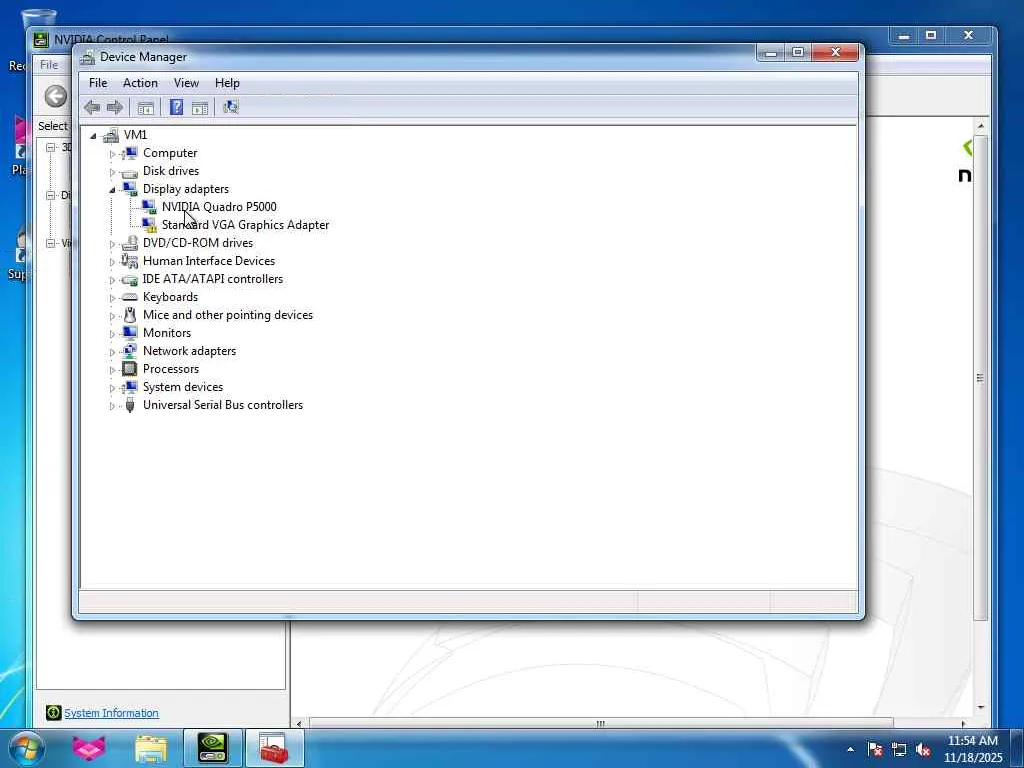
Task: Select the Monitors label
Action: coord(167,333)
